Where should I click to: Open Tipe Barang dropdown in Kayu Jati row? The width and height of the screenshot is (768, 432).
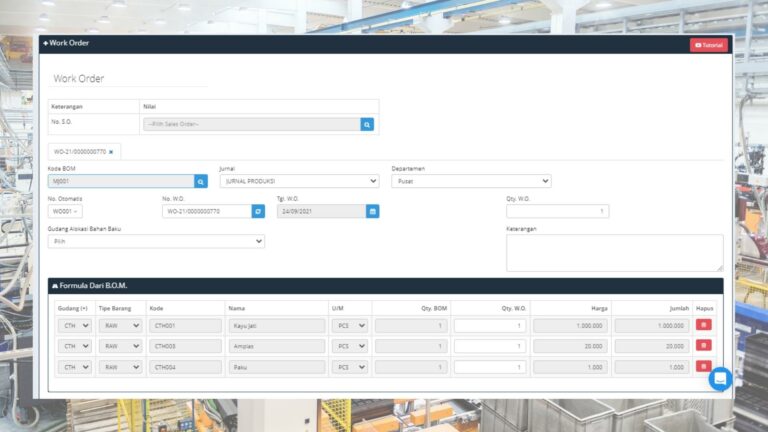[120, 326]
